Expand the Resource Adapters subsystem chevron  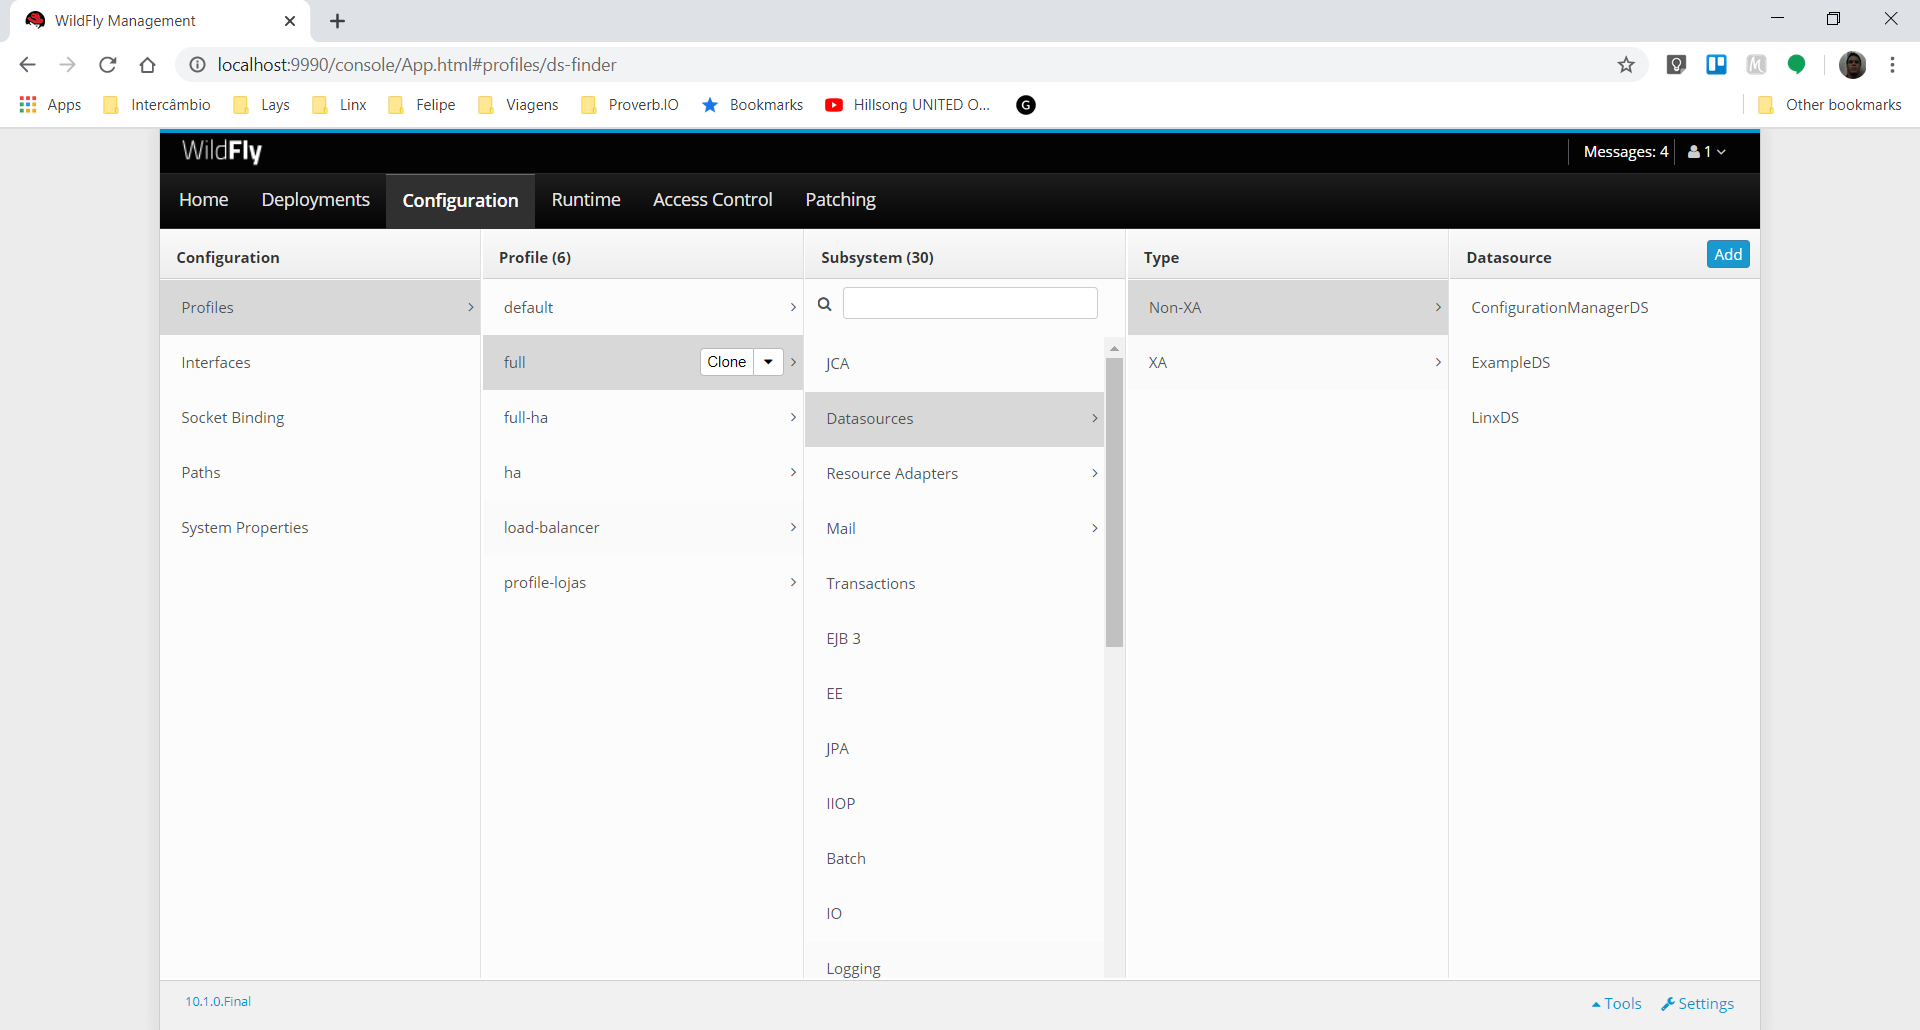point(1095,473)
